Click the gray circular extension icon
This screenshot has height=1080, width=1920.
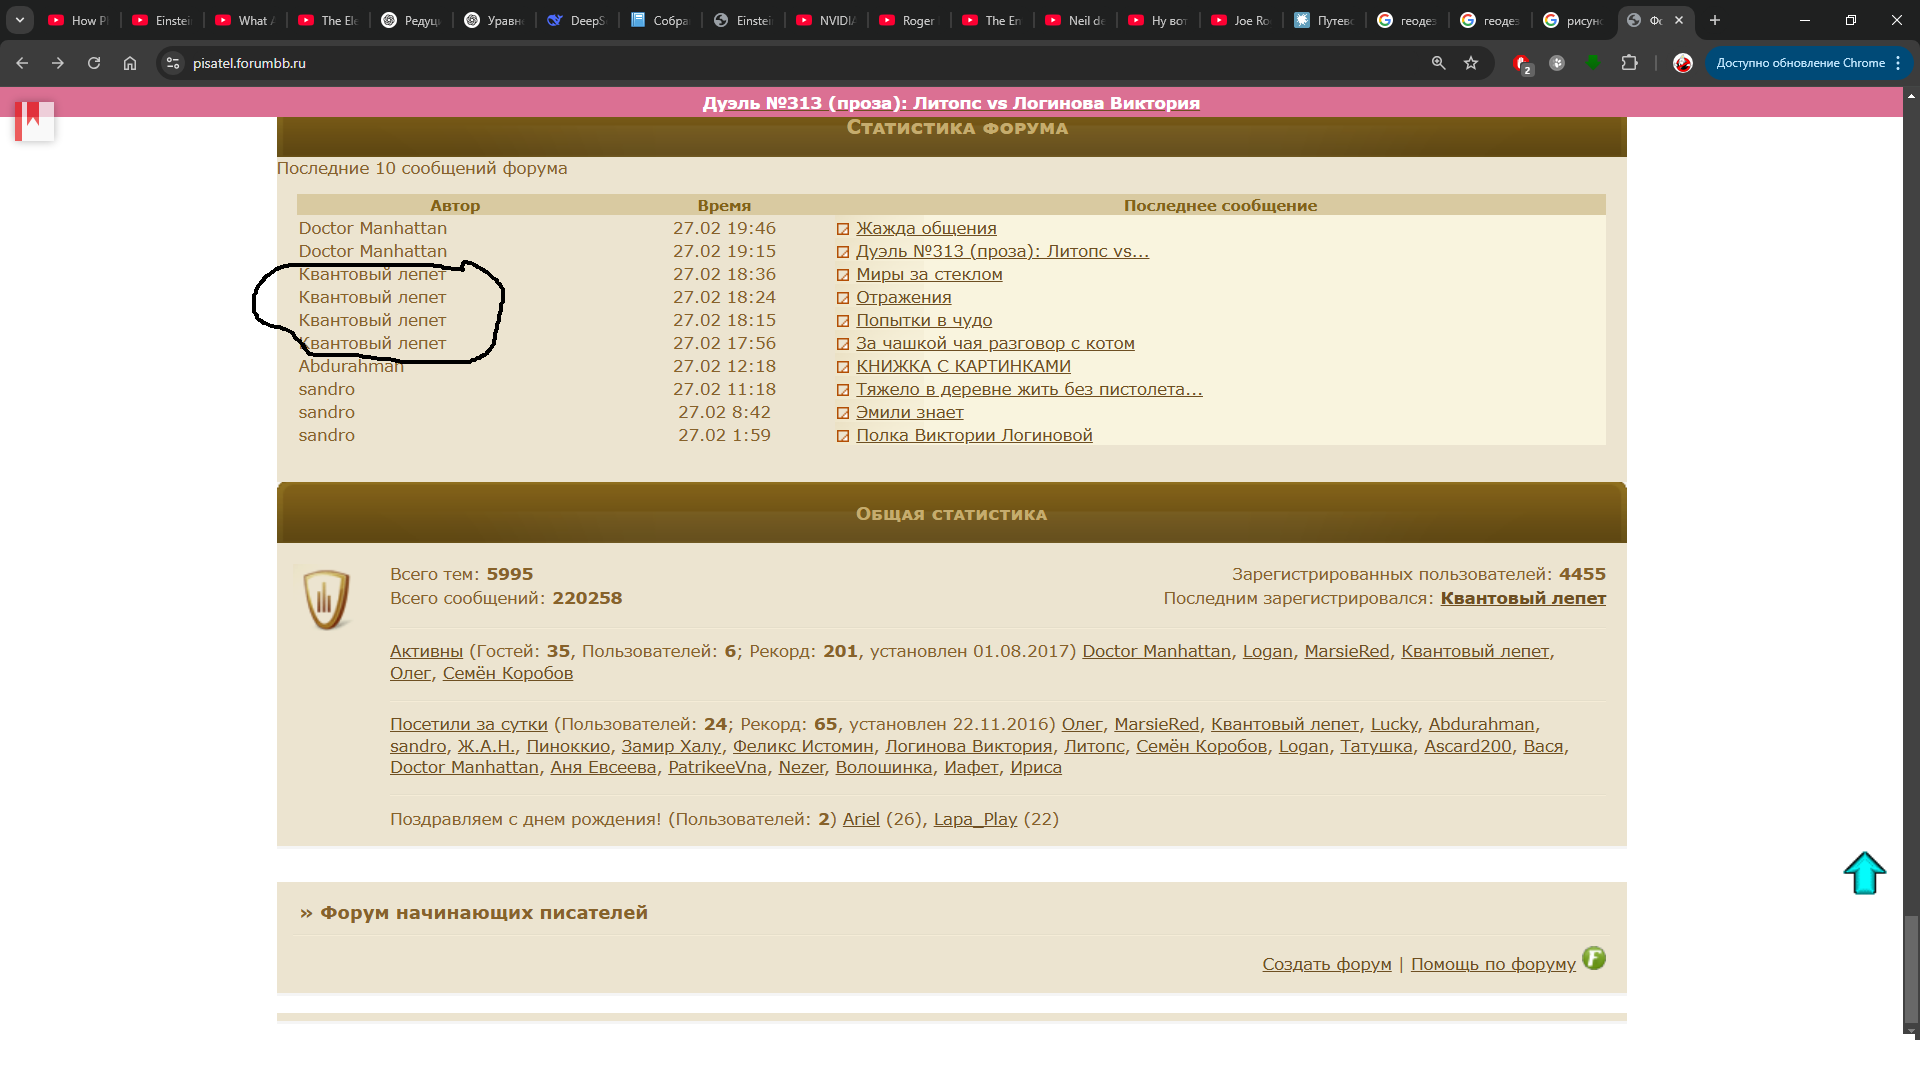tap(1557, 63)
